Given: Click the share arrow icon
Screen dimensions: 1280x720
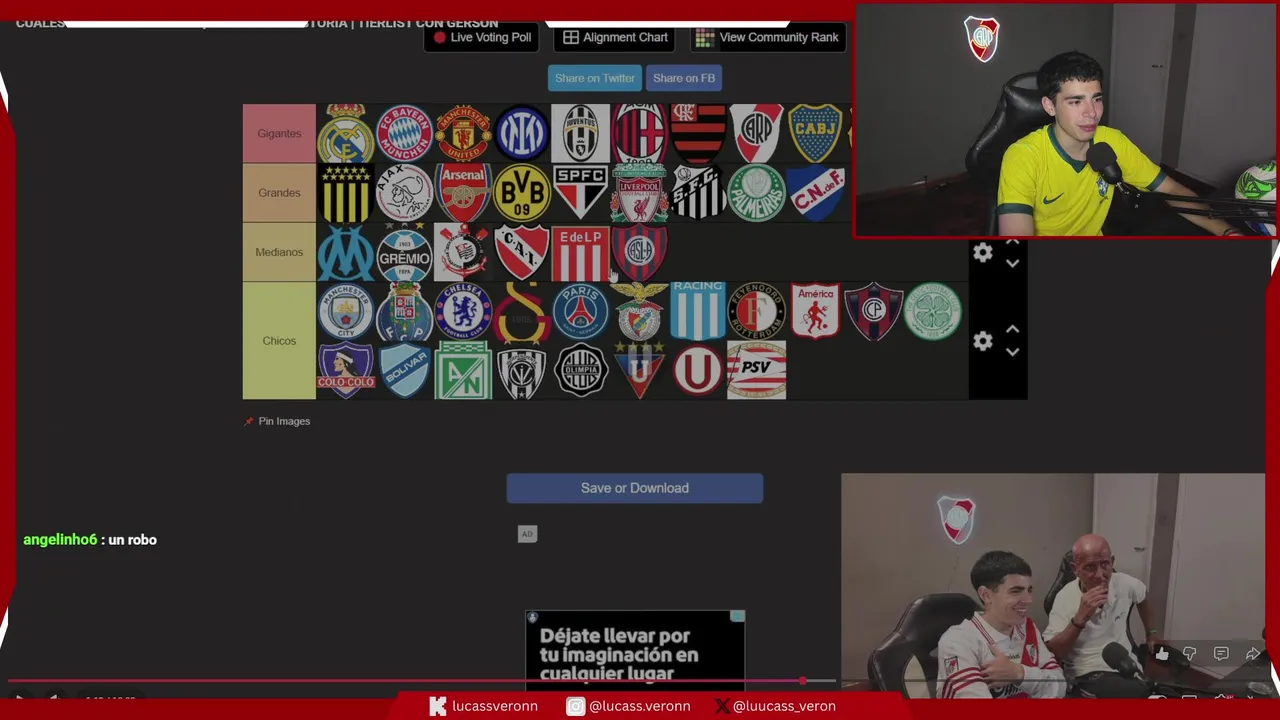Looking at the screenshot, I should pos(1253,654).
